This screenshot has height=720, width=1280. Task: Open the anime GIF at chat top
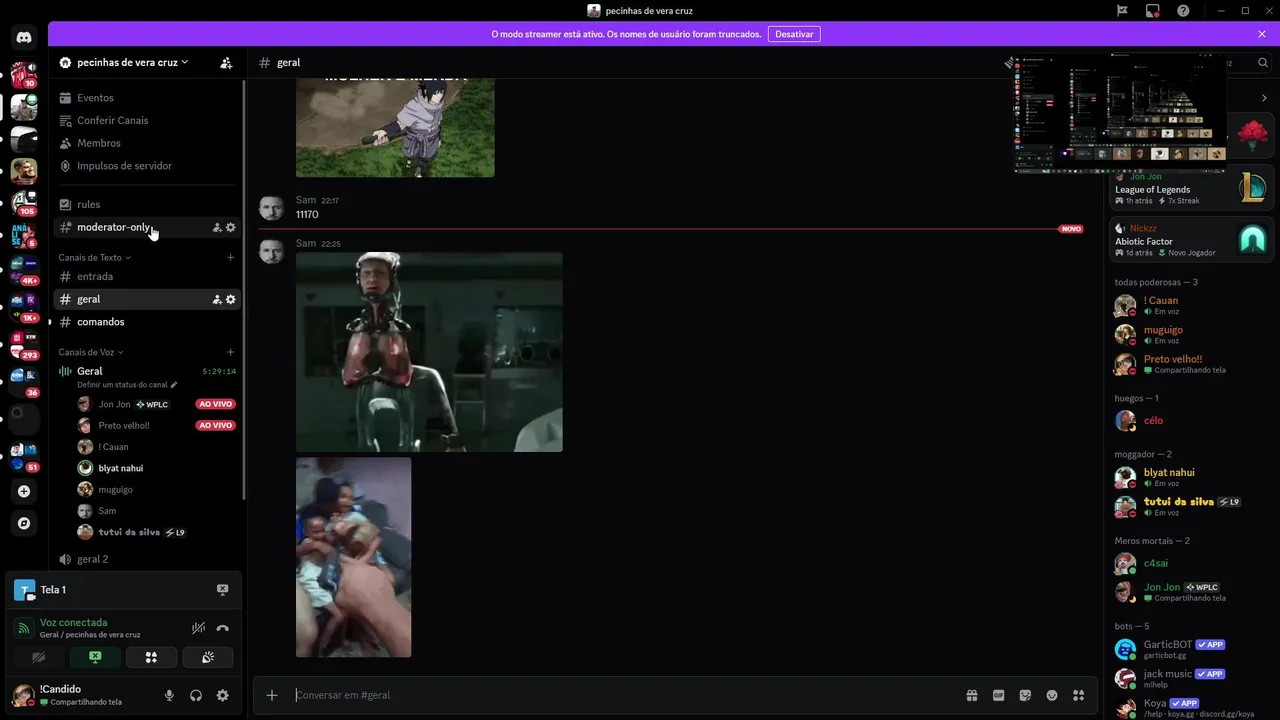click(x=395, y=127)
